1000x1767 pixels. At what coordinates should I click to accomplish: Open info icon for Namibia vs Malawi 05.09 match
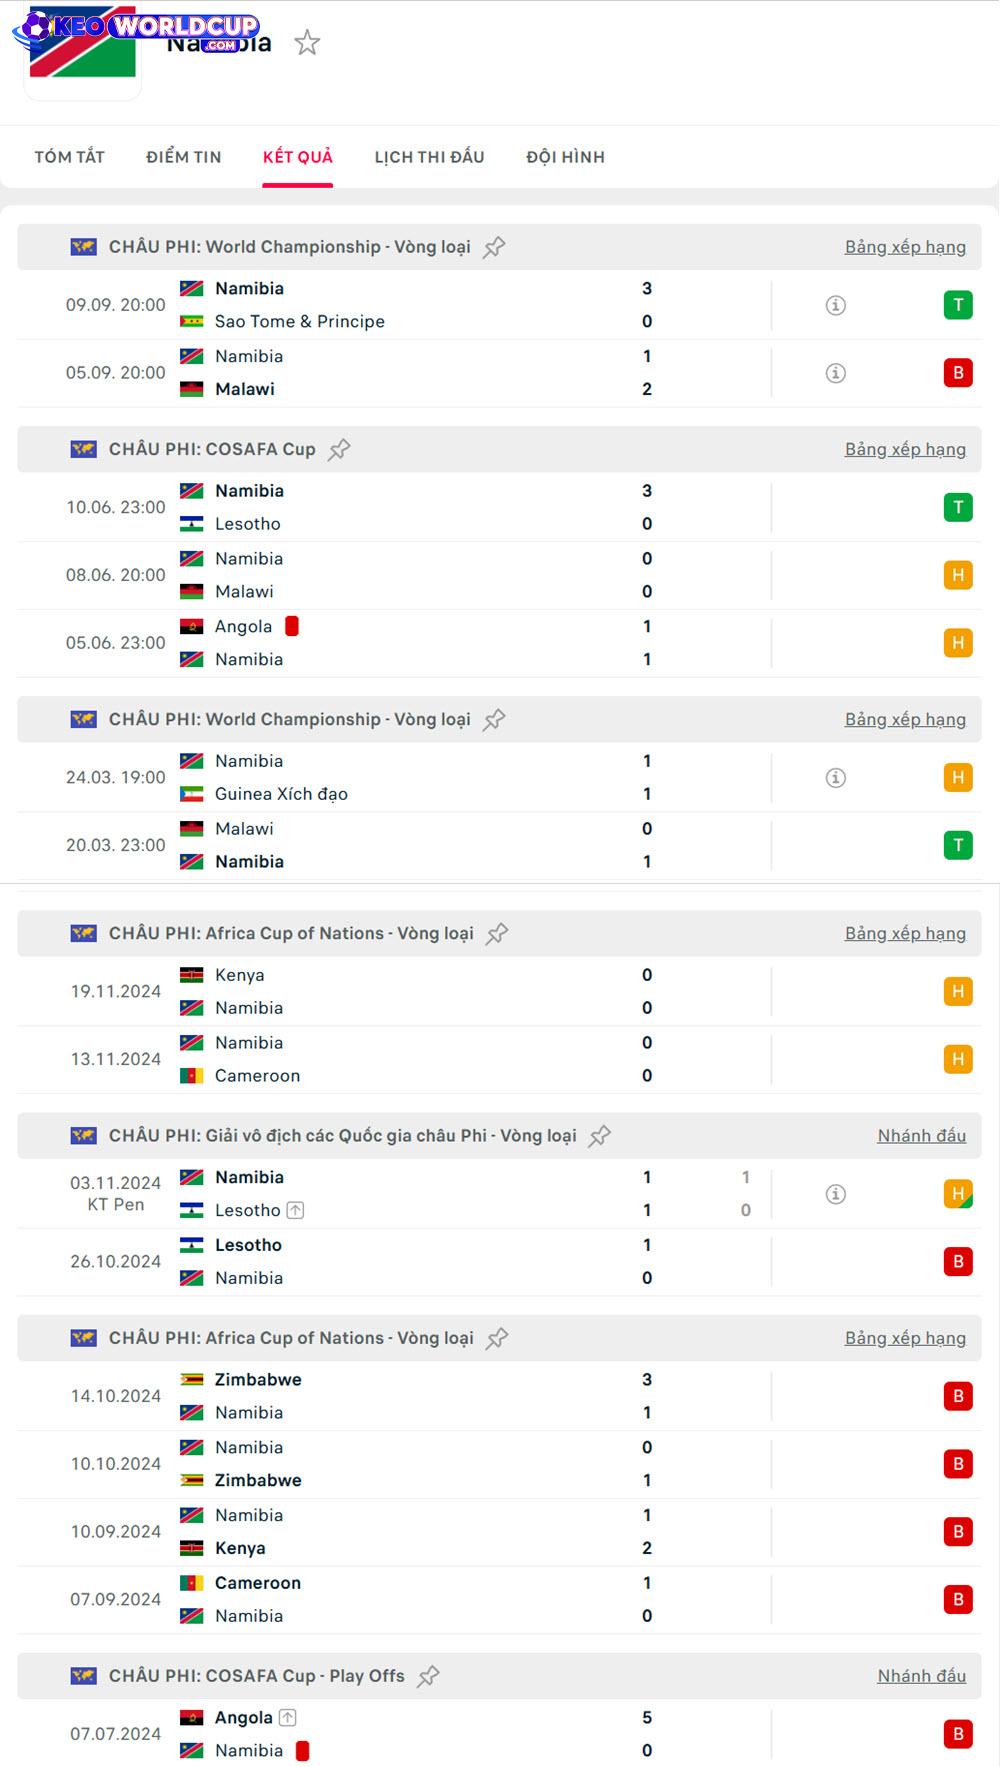[x=836, y=373]
